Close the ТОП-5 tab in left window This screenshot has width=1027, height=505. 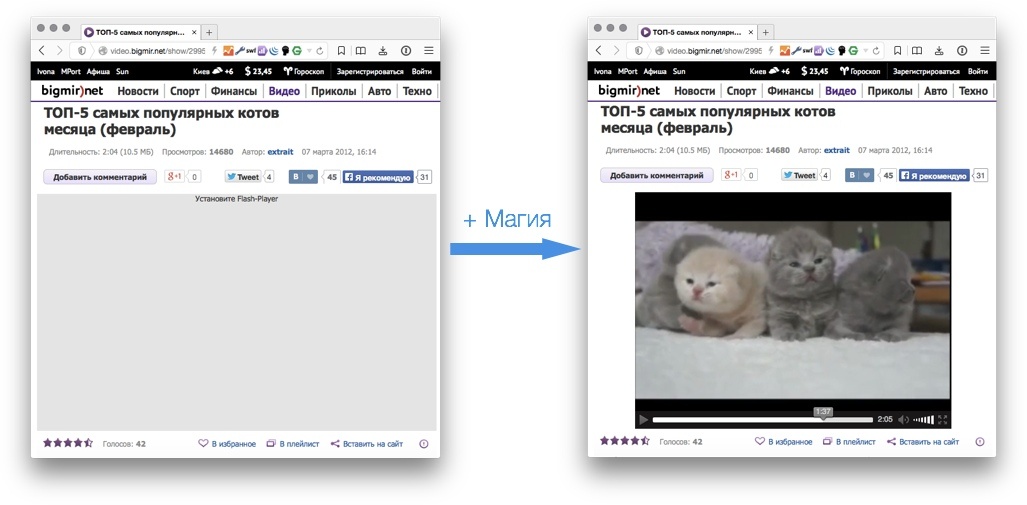tap(194, 31)
